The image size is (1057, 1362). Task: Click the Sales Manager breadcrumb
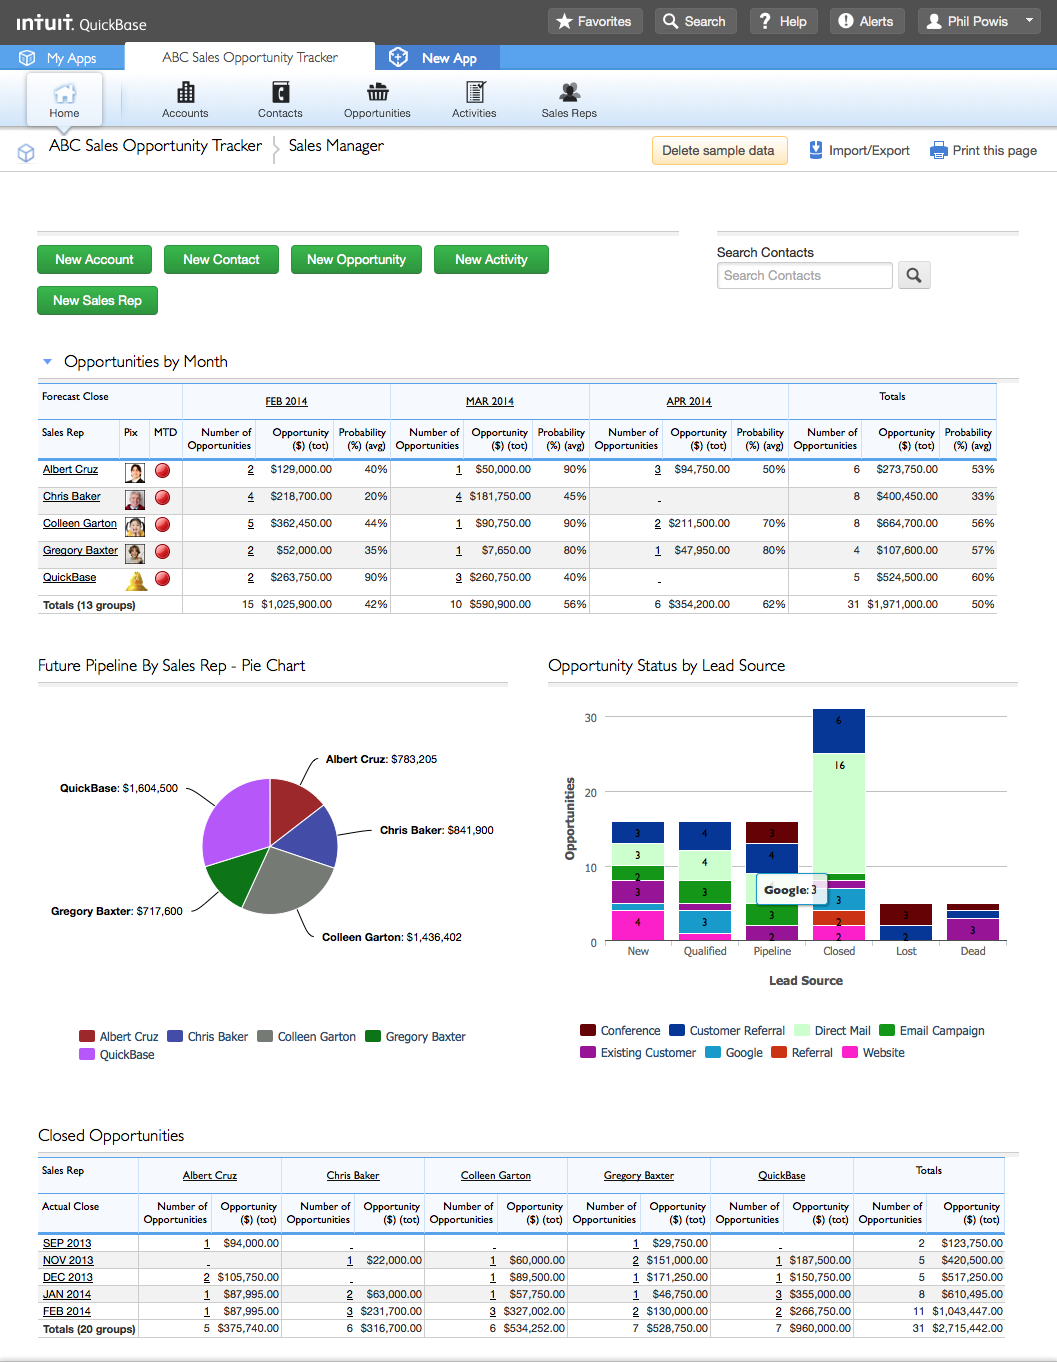[336, 146]
